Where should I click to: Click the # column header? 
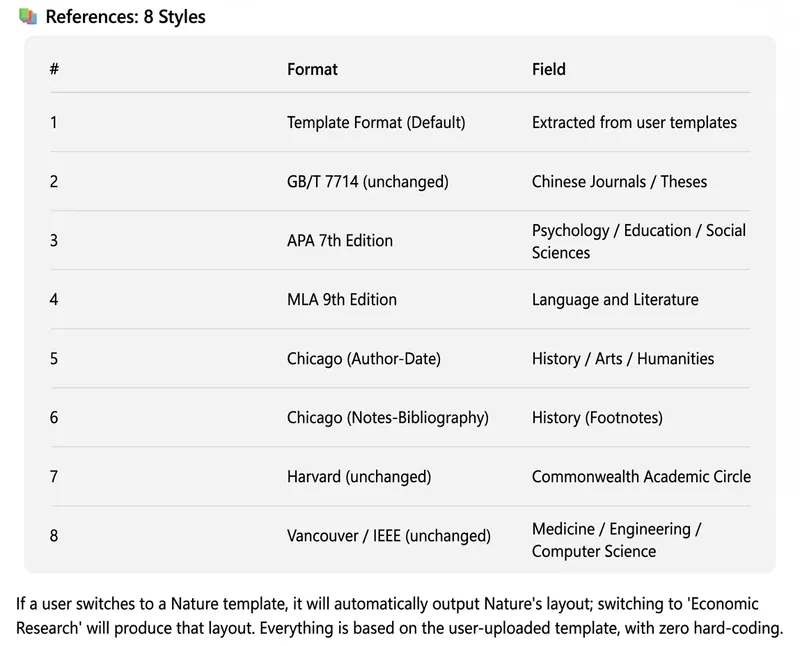(54, 69)
